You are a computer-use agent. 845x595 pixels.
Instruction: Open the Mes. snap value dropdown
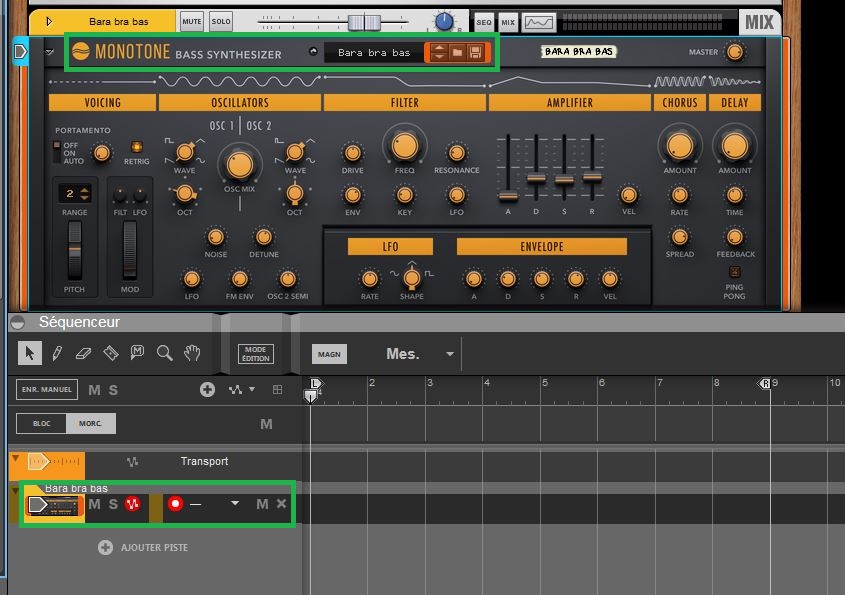pyautogui.click(x=448, y=353)
